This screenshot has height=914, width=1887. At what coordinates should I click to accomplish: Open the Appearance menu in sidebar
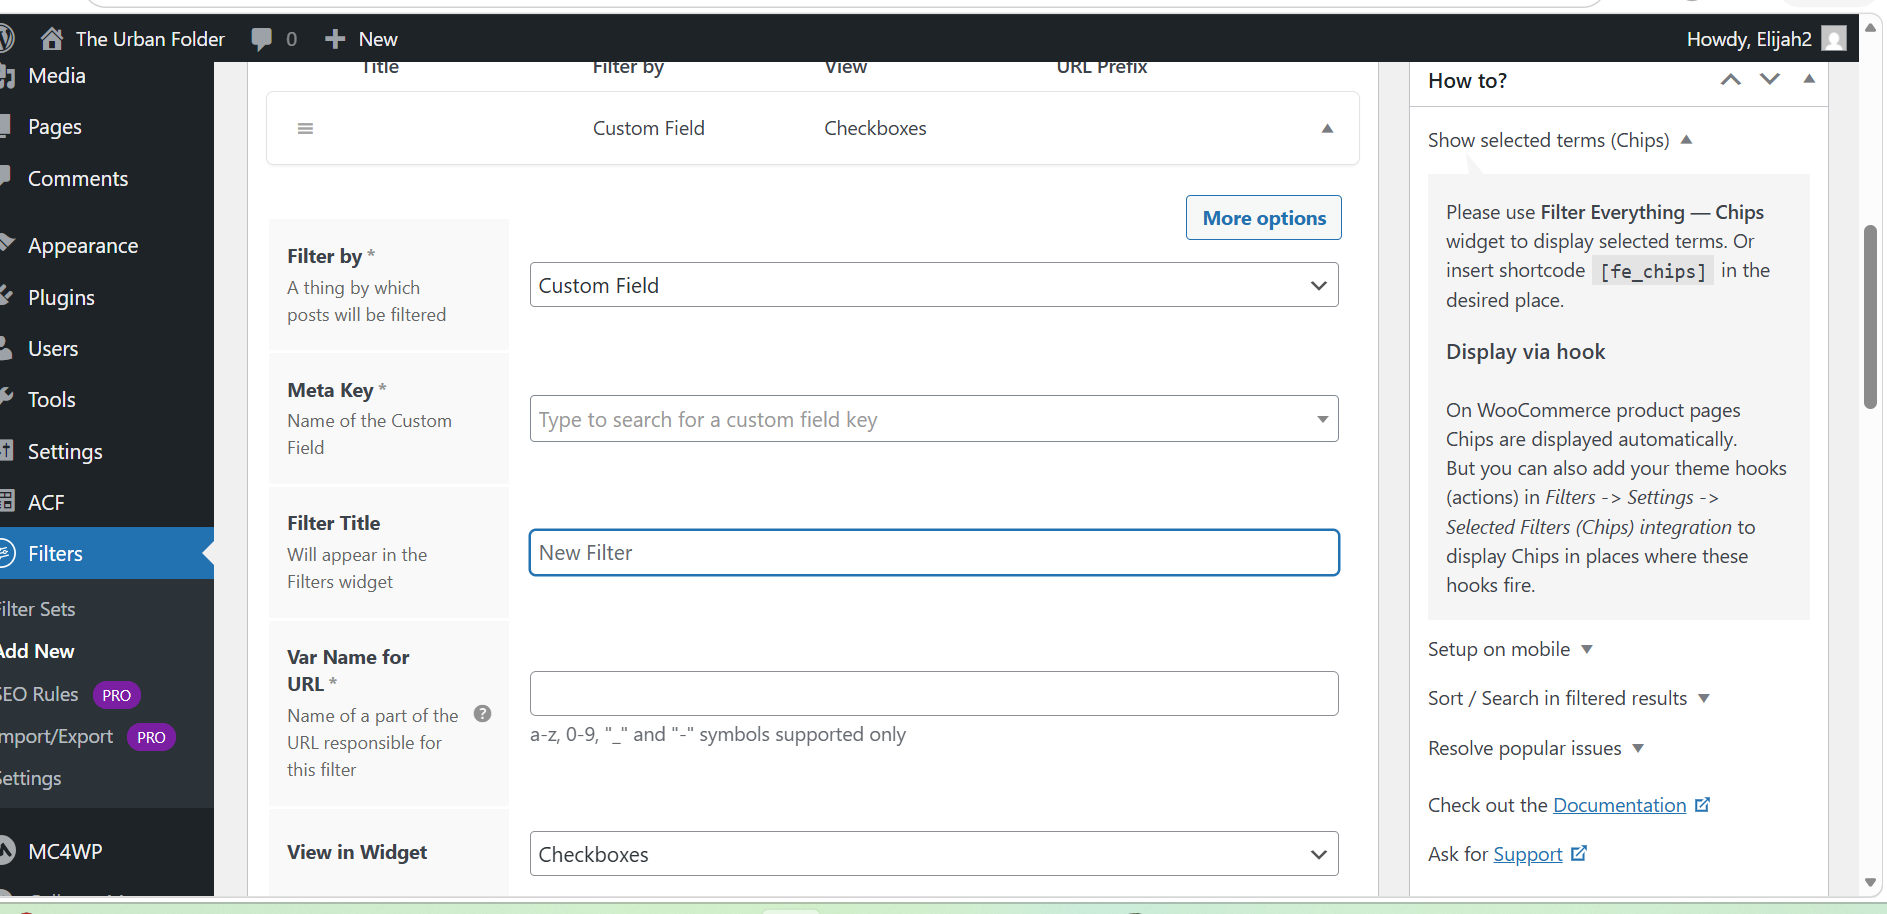point(83,246)
